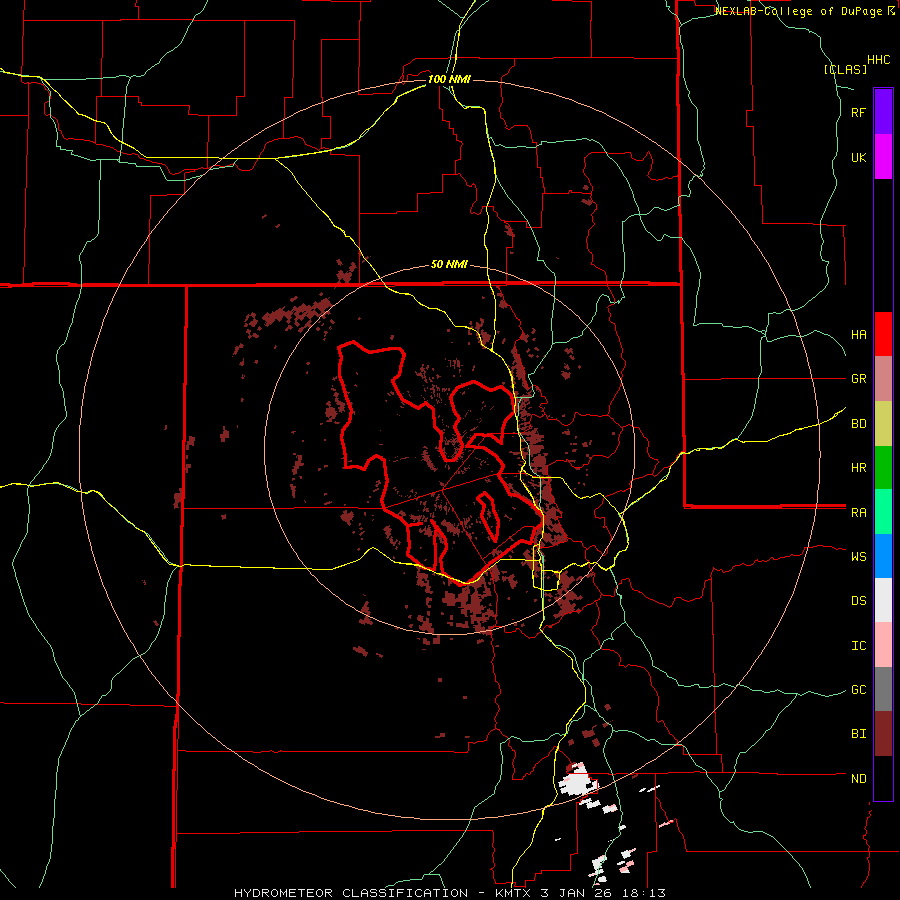The width and height of the screenshot is (900, 900).
Task: Click the 'WS' legend label
Action: 858,557
